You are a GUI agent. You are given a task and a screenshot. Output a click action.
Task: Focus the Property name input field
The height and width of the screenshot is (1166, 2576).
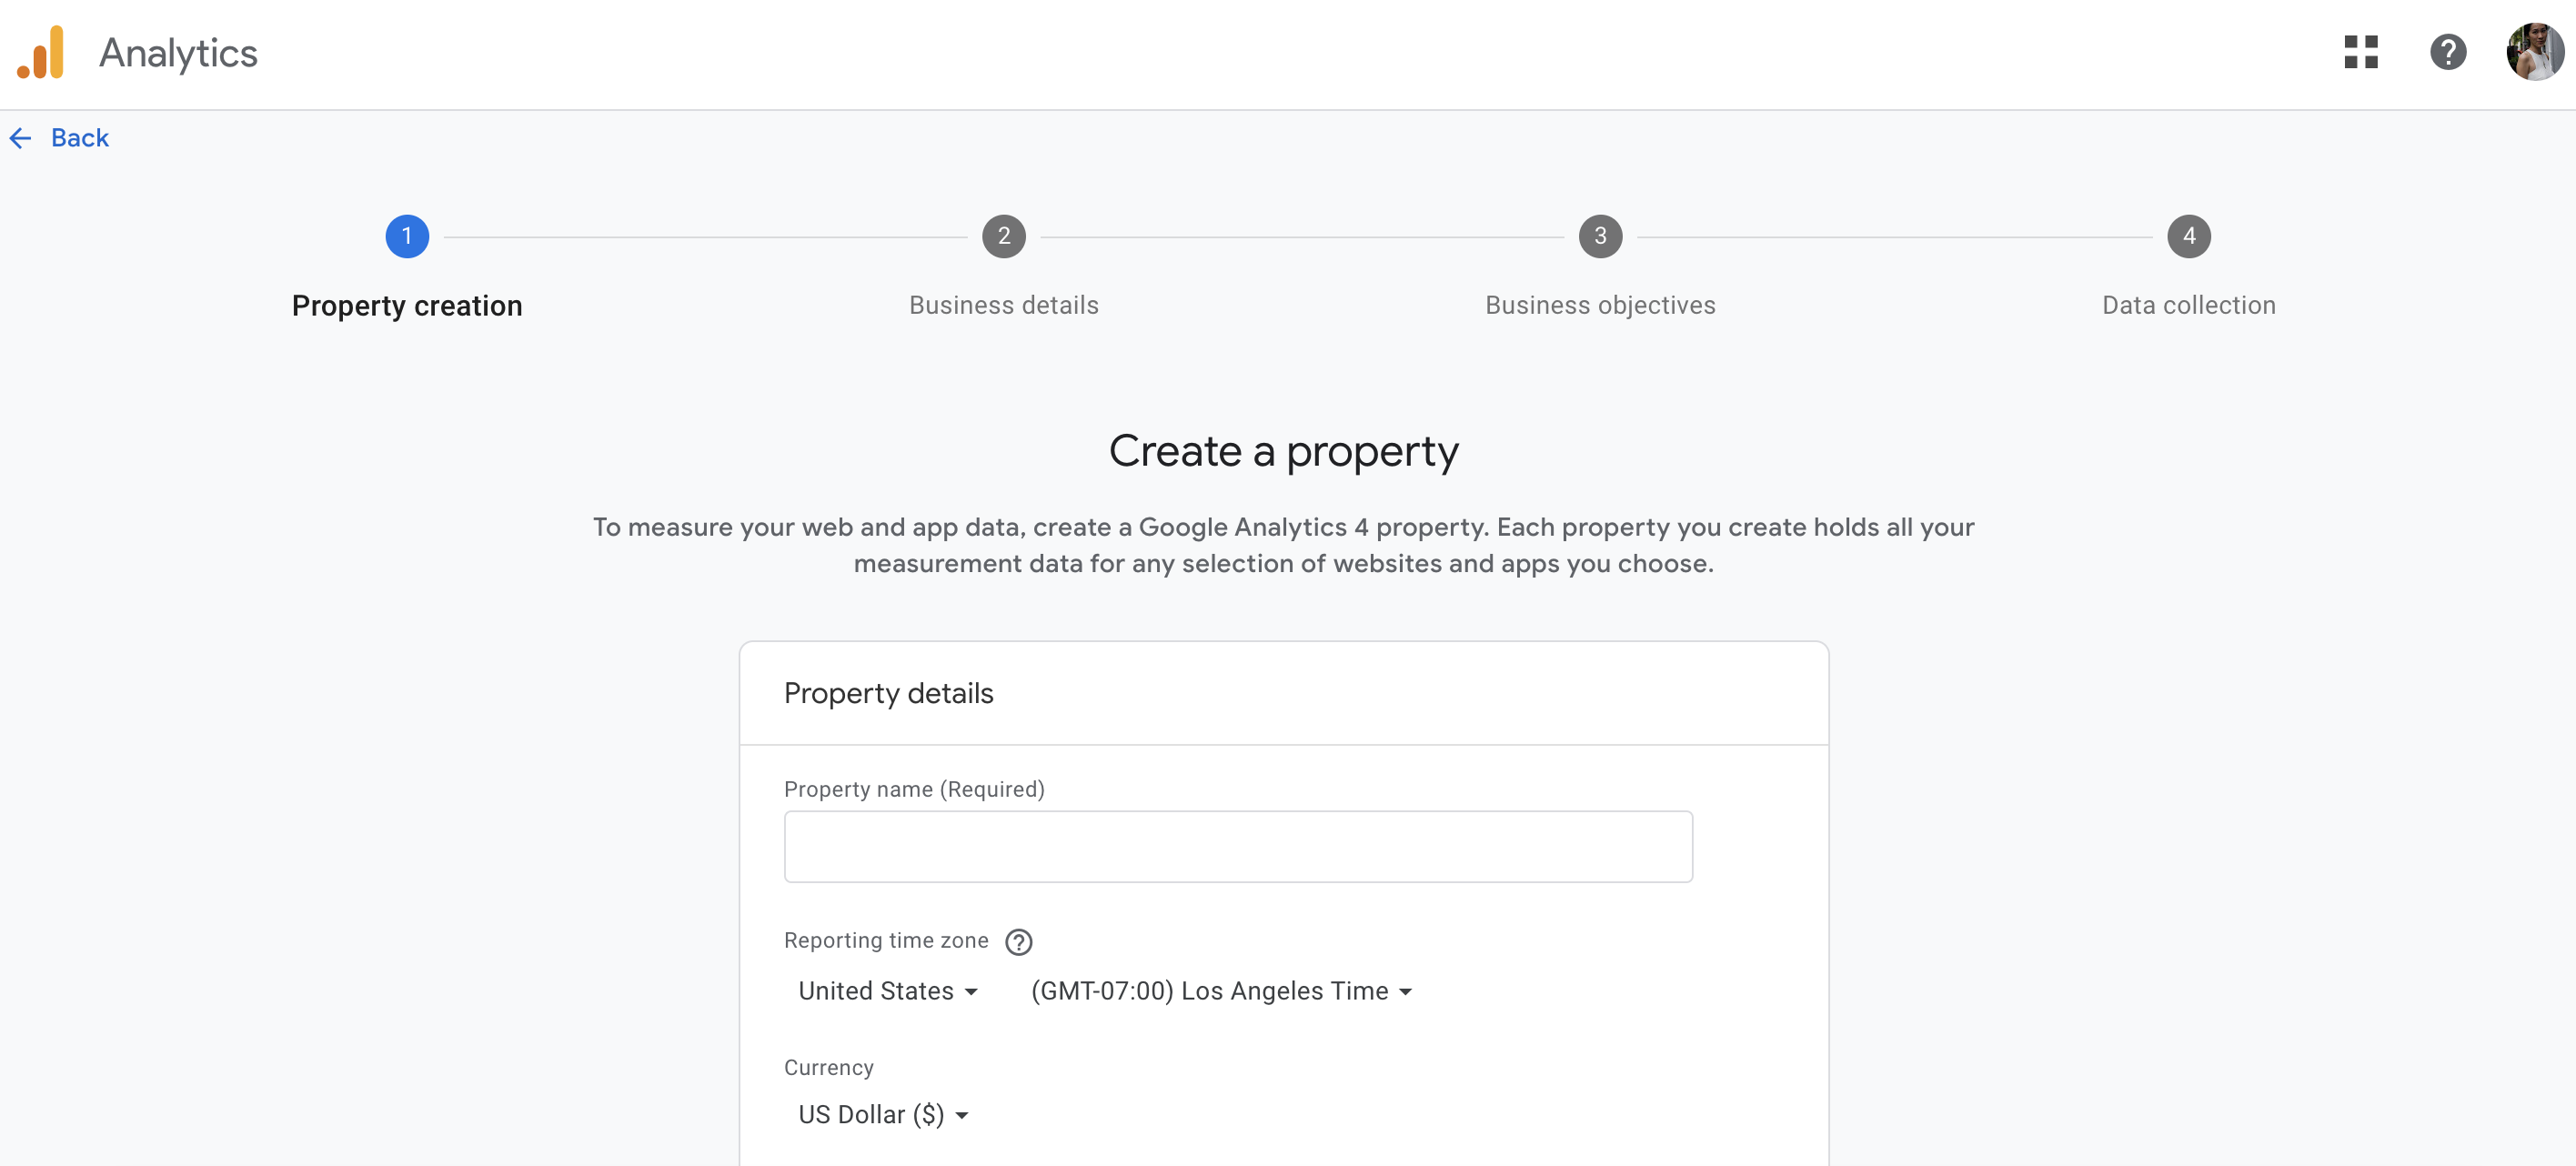(x=1238, y=847)
